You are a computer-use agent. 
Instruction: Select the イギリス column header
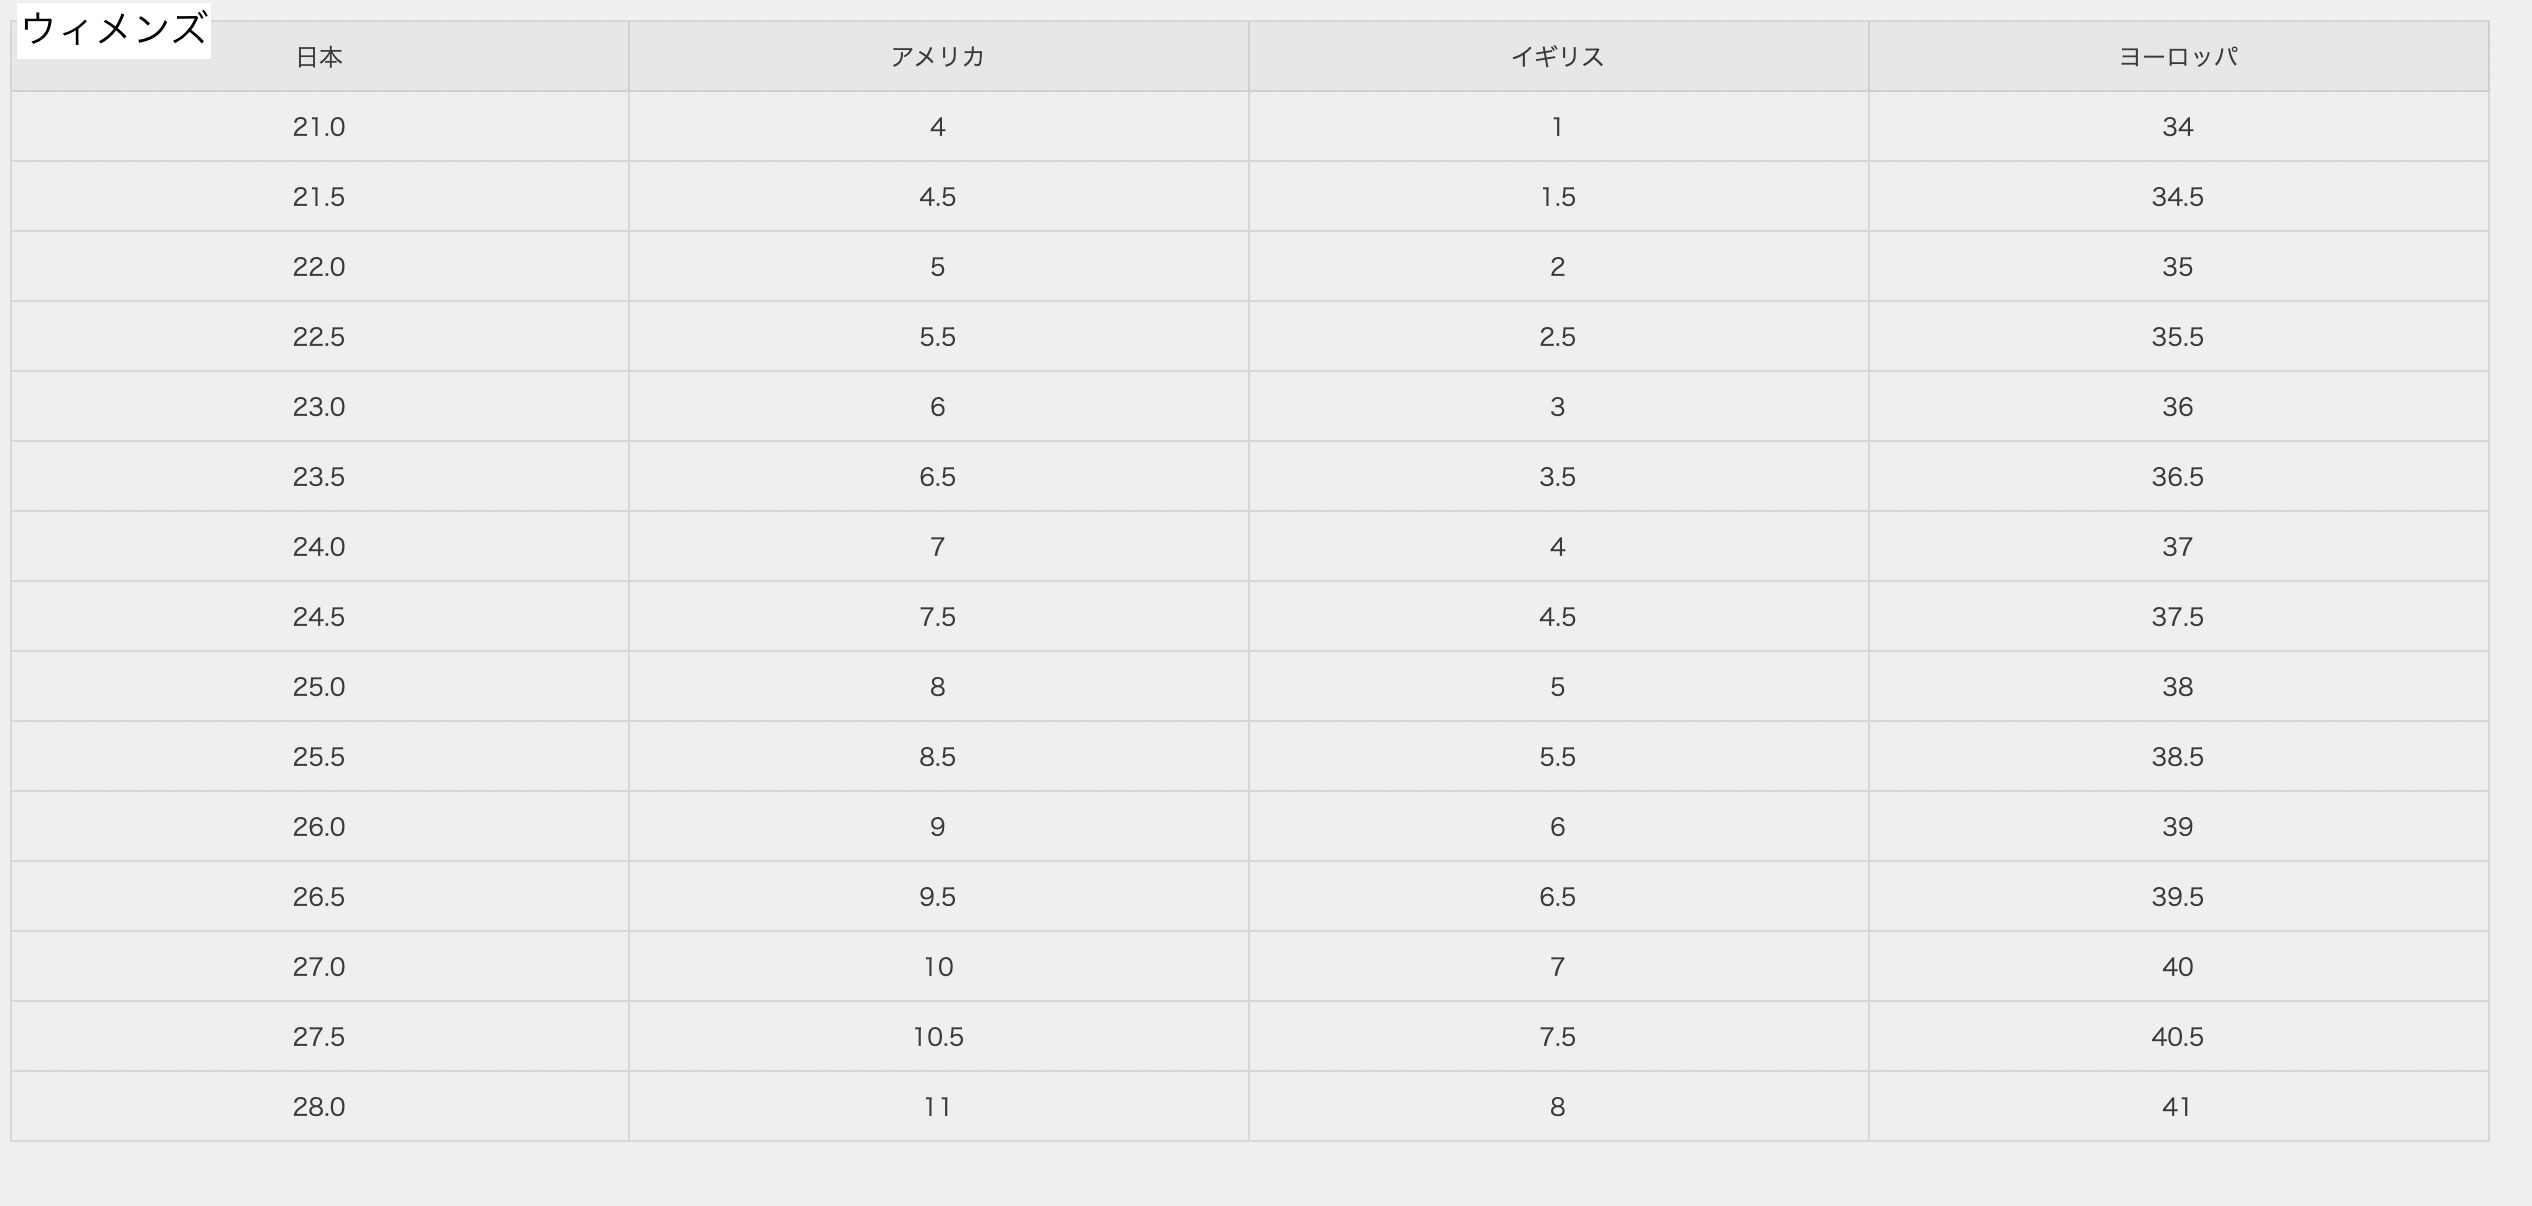[x=1559, y=57]
